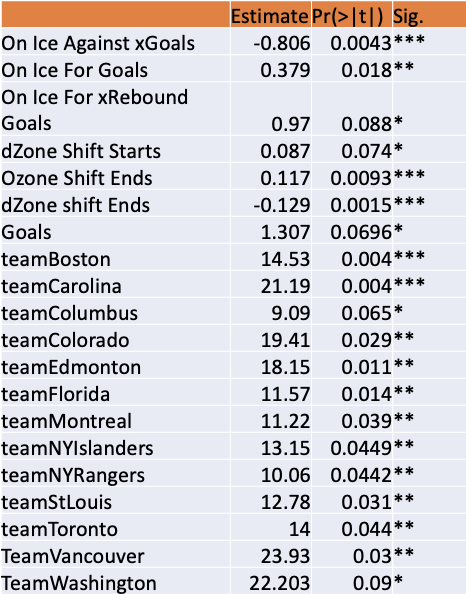466x594 pixels.
Task: Select the teamFlorida row label
Action: tap(55, 394)
